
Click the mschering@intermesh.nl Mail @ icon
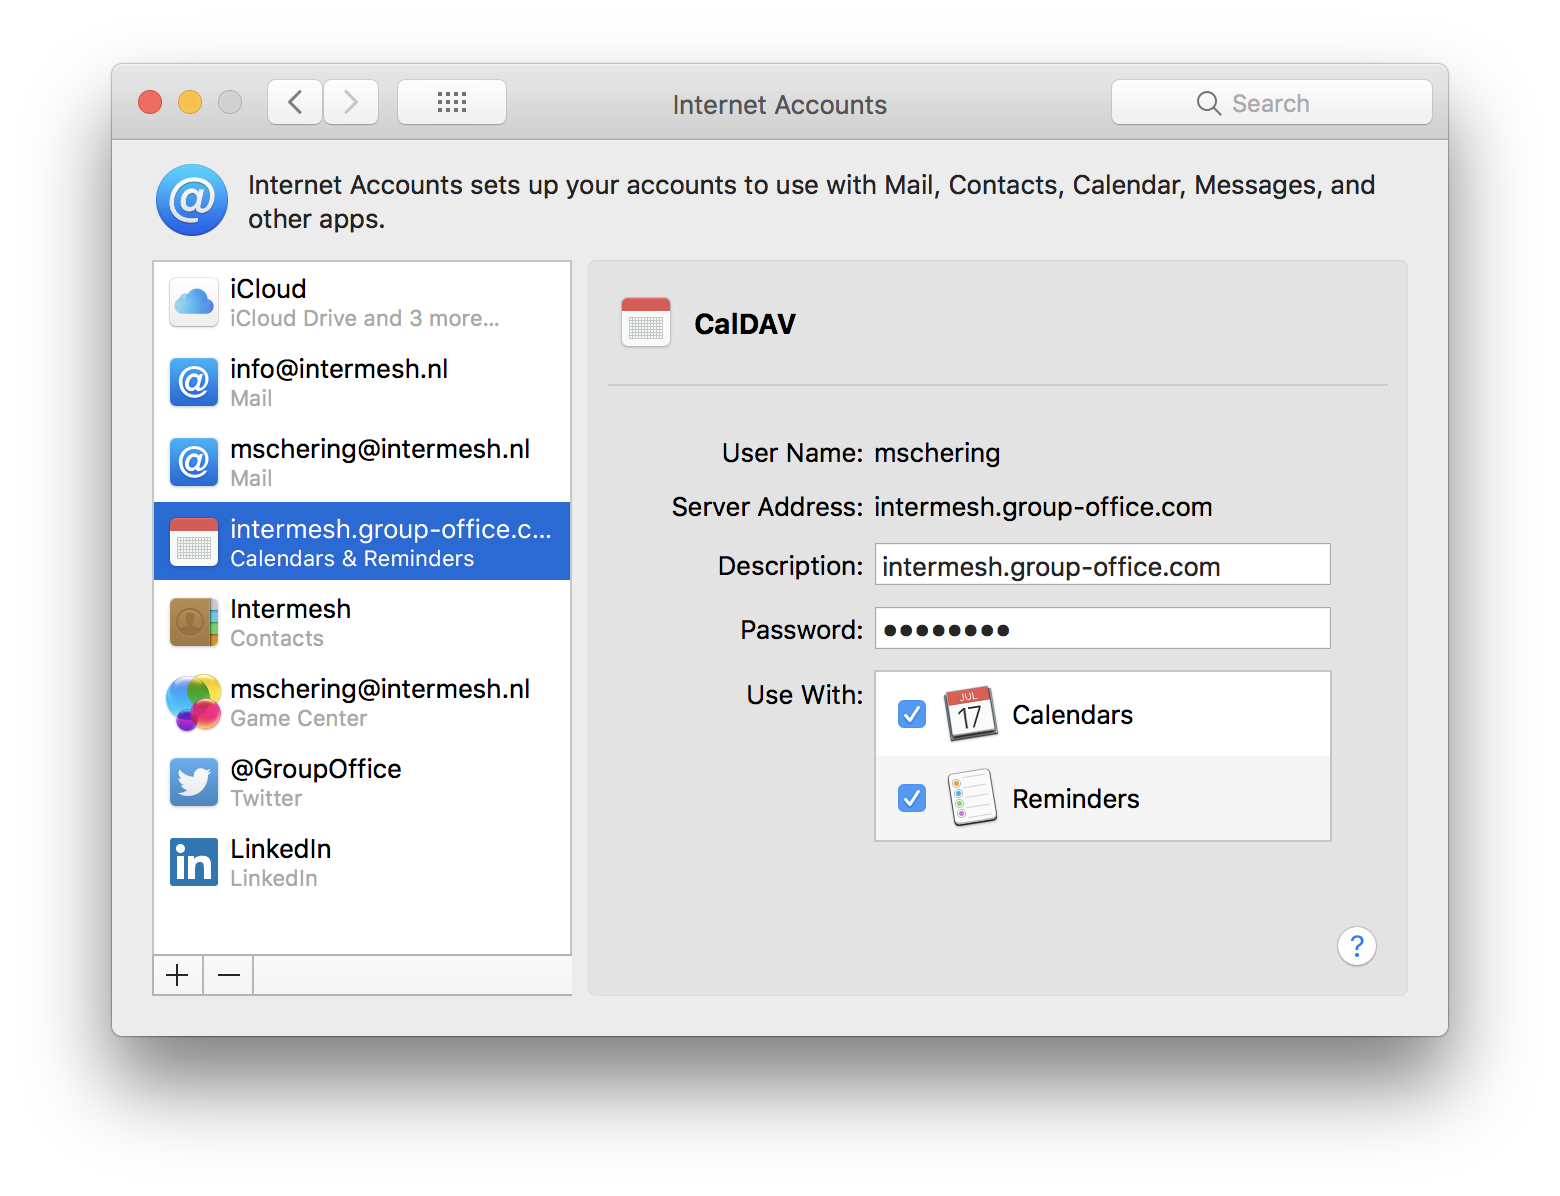click(x=194, y=462)
